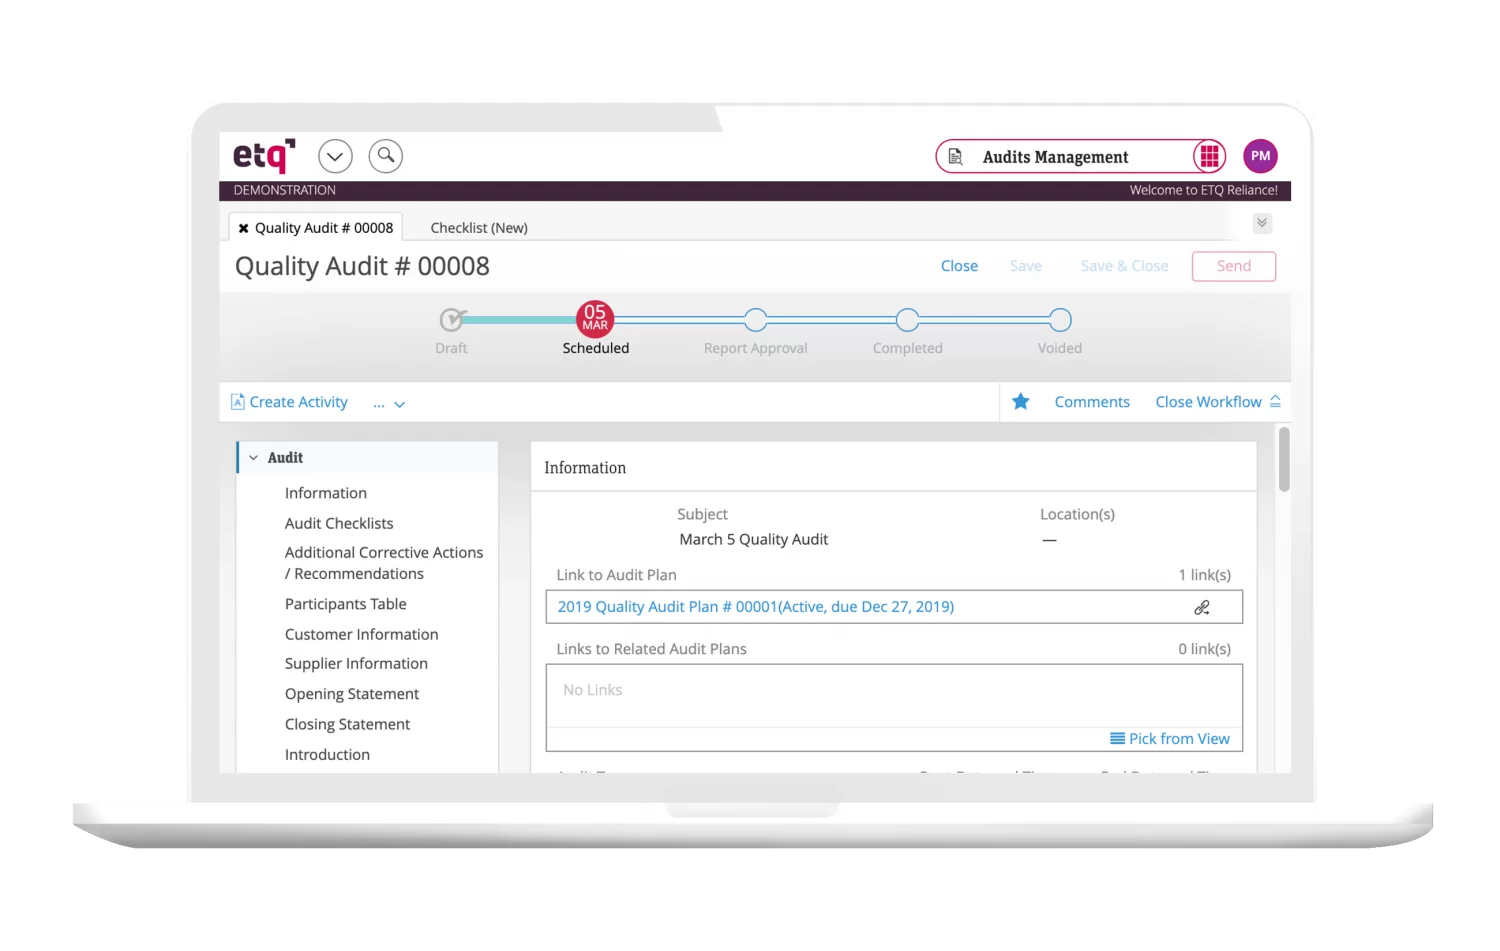Click the ETQ logo
The width and height of the screenshot is (1500, 951).
point(263,156)
